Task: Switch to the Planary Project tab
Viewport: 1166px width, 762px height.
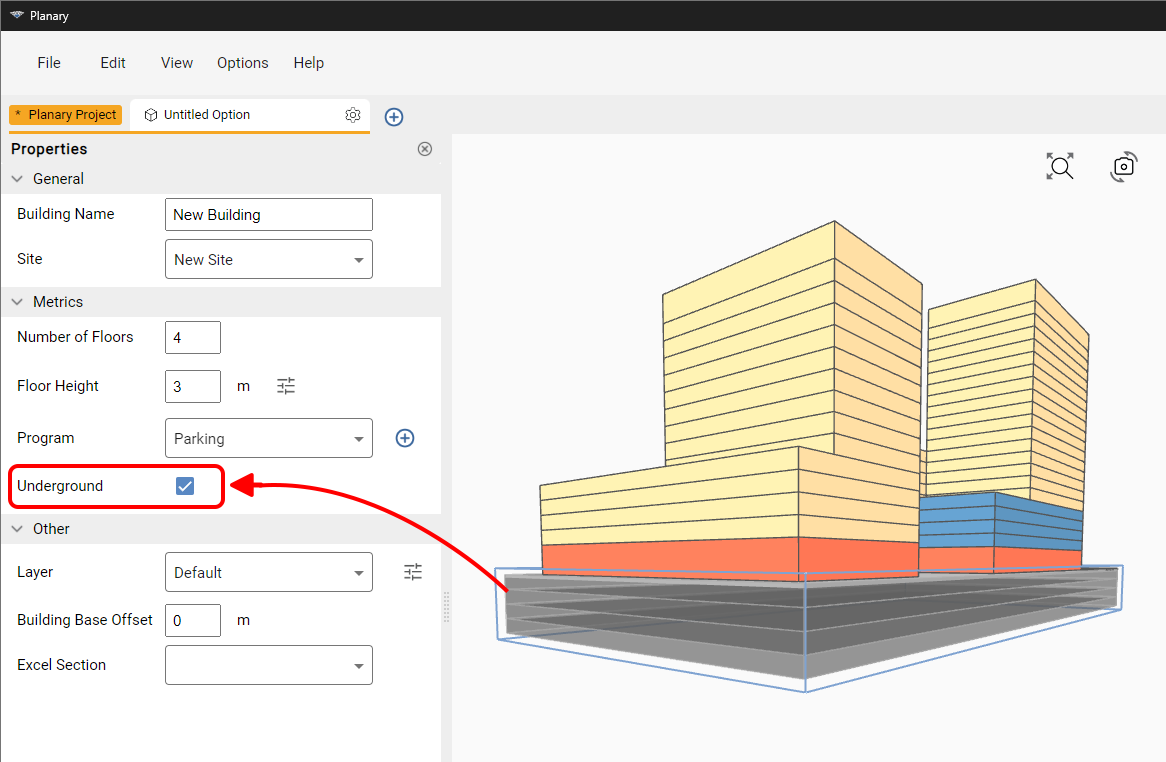Action: [x=65, y=114]
